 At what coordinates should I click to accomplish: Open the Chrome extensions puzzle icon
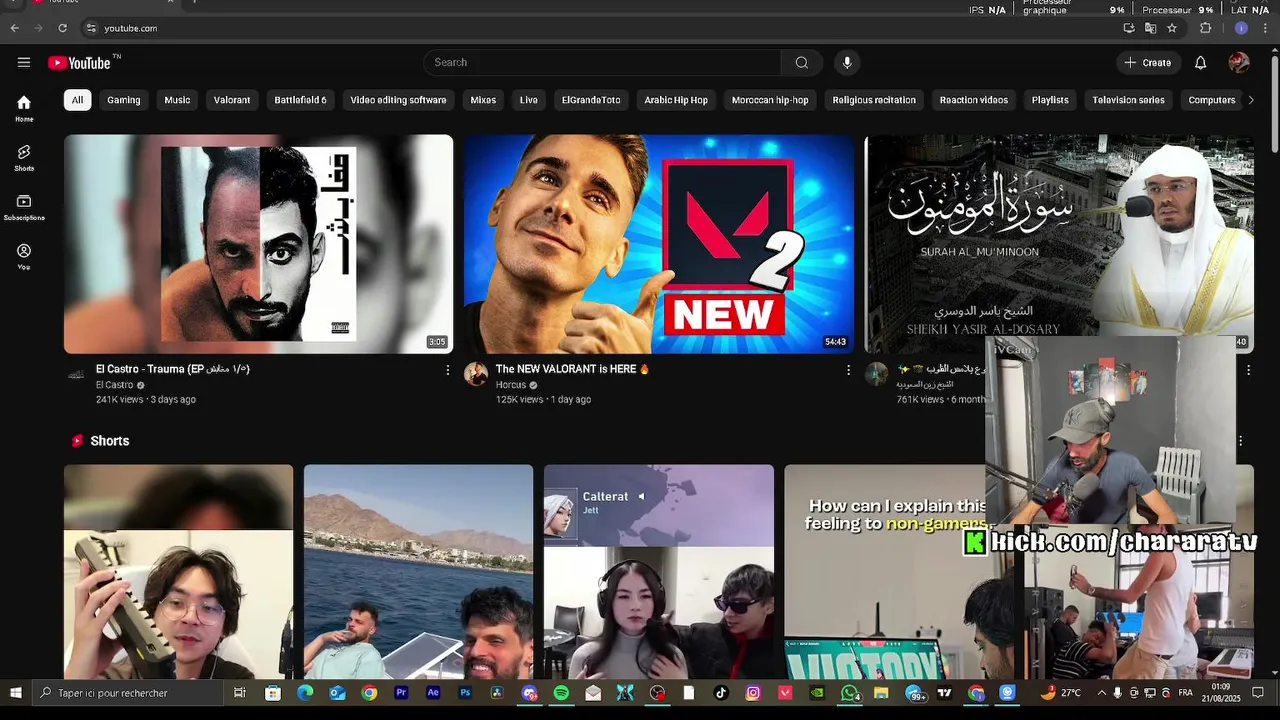pyautogui.click(x=1206, y=28)
